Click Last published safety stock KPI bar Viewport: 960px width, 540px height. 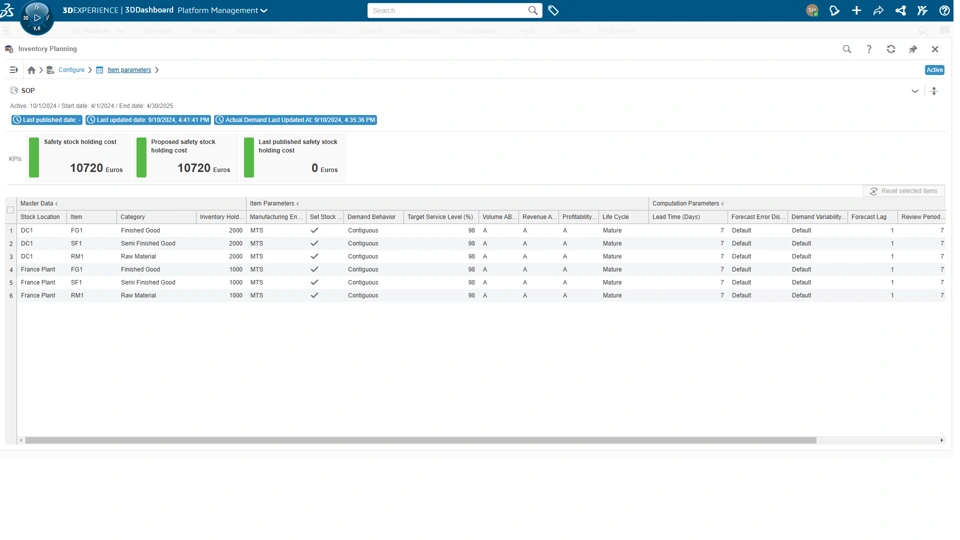249,157
